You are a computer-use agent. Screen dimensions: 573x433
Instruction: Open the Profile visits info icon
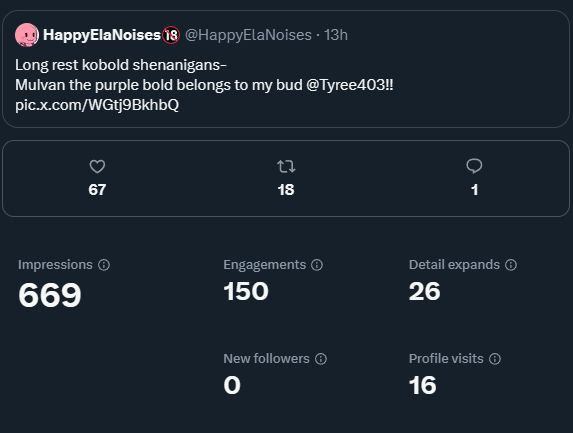click(495, 359)
